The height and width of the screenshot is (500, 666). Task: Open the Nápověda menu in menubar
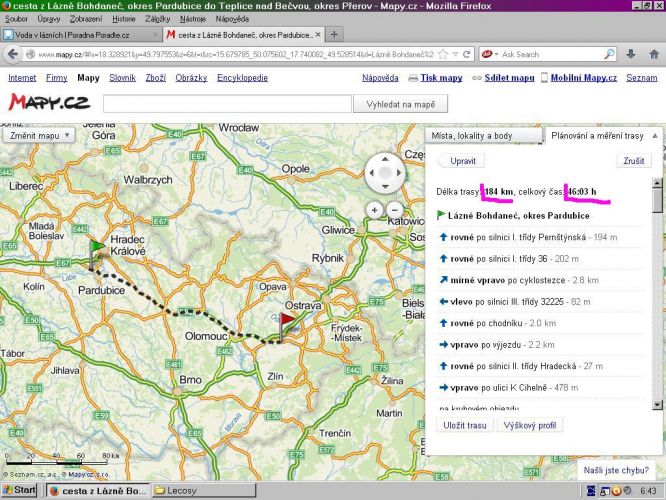click(x=232, y=19)
